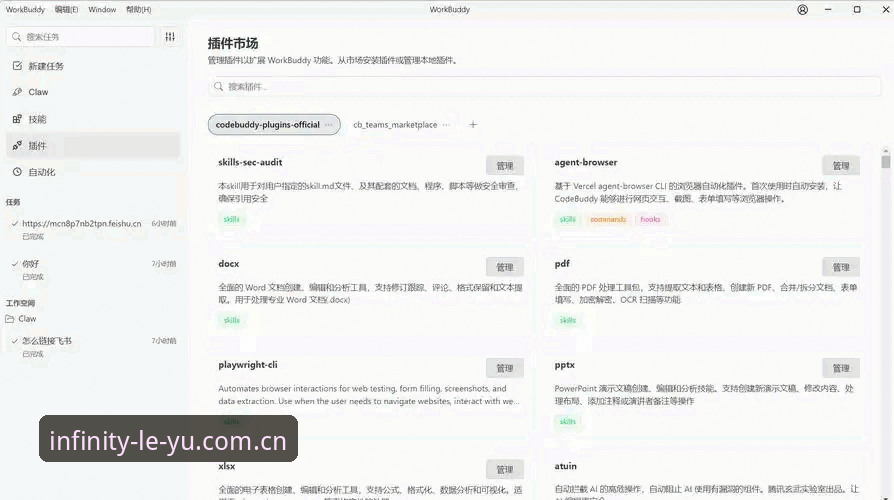
Task: Manage the xlsx plugin
Action: tap(505, 470)
